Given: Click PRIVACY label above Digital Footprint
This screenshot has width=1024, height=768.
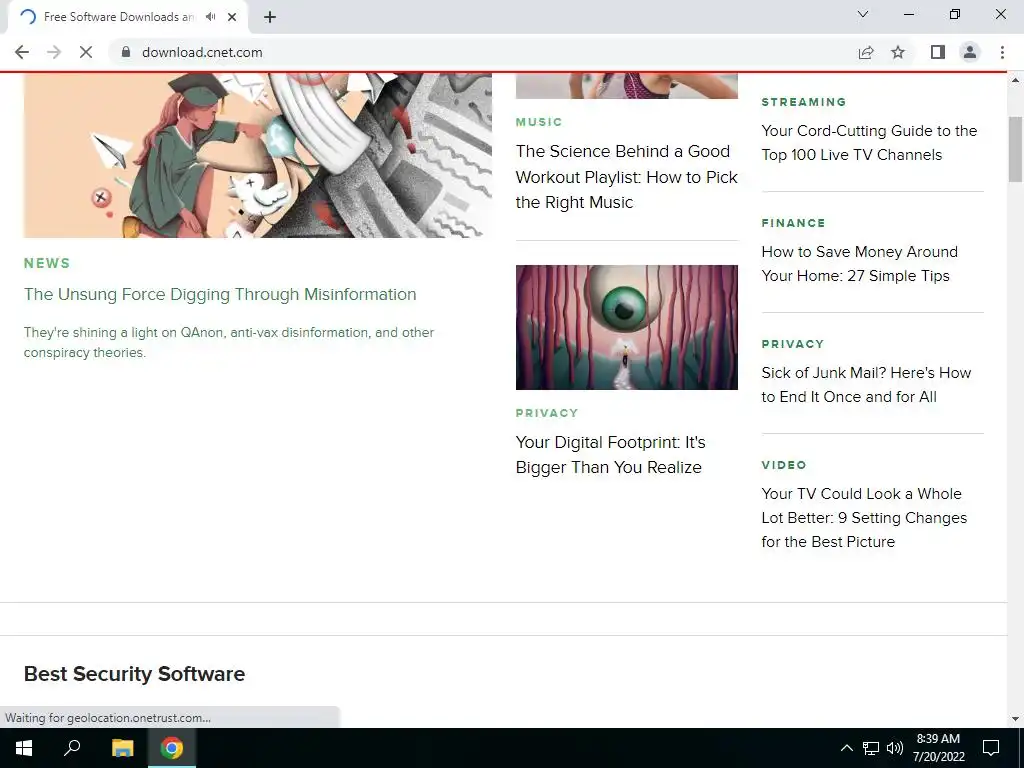Looking at the screenshot, I should [547, 413].
